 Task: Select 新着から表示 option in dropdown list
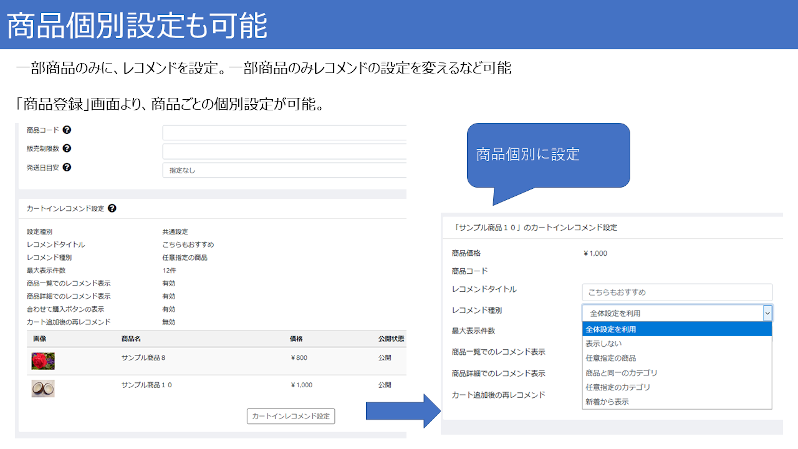point(677,402)
